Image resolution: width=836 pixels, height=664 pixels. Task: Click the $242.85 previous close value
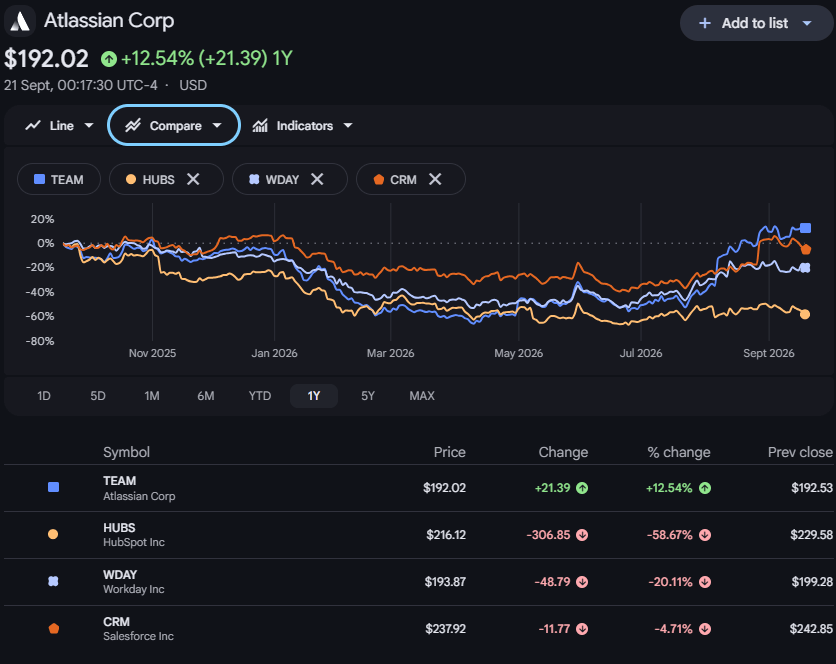[811, 629]
